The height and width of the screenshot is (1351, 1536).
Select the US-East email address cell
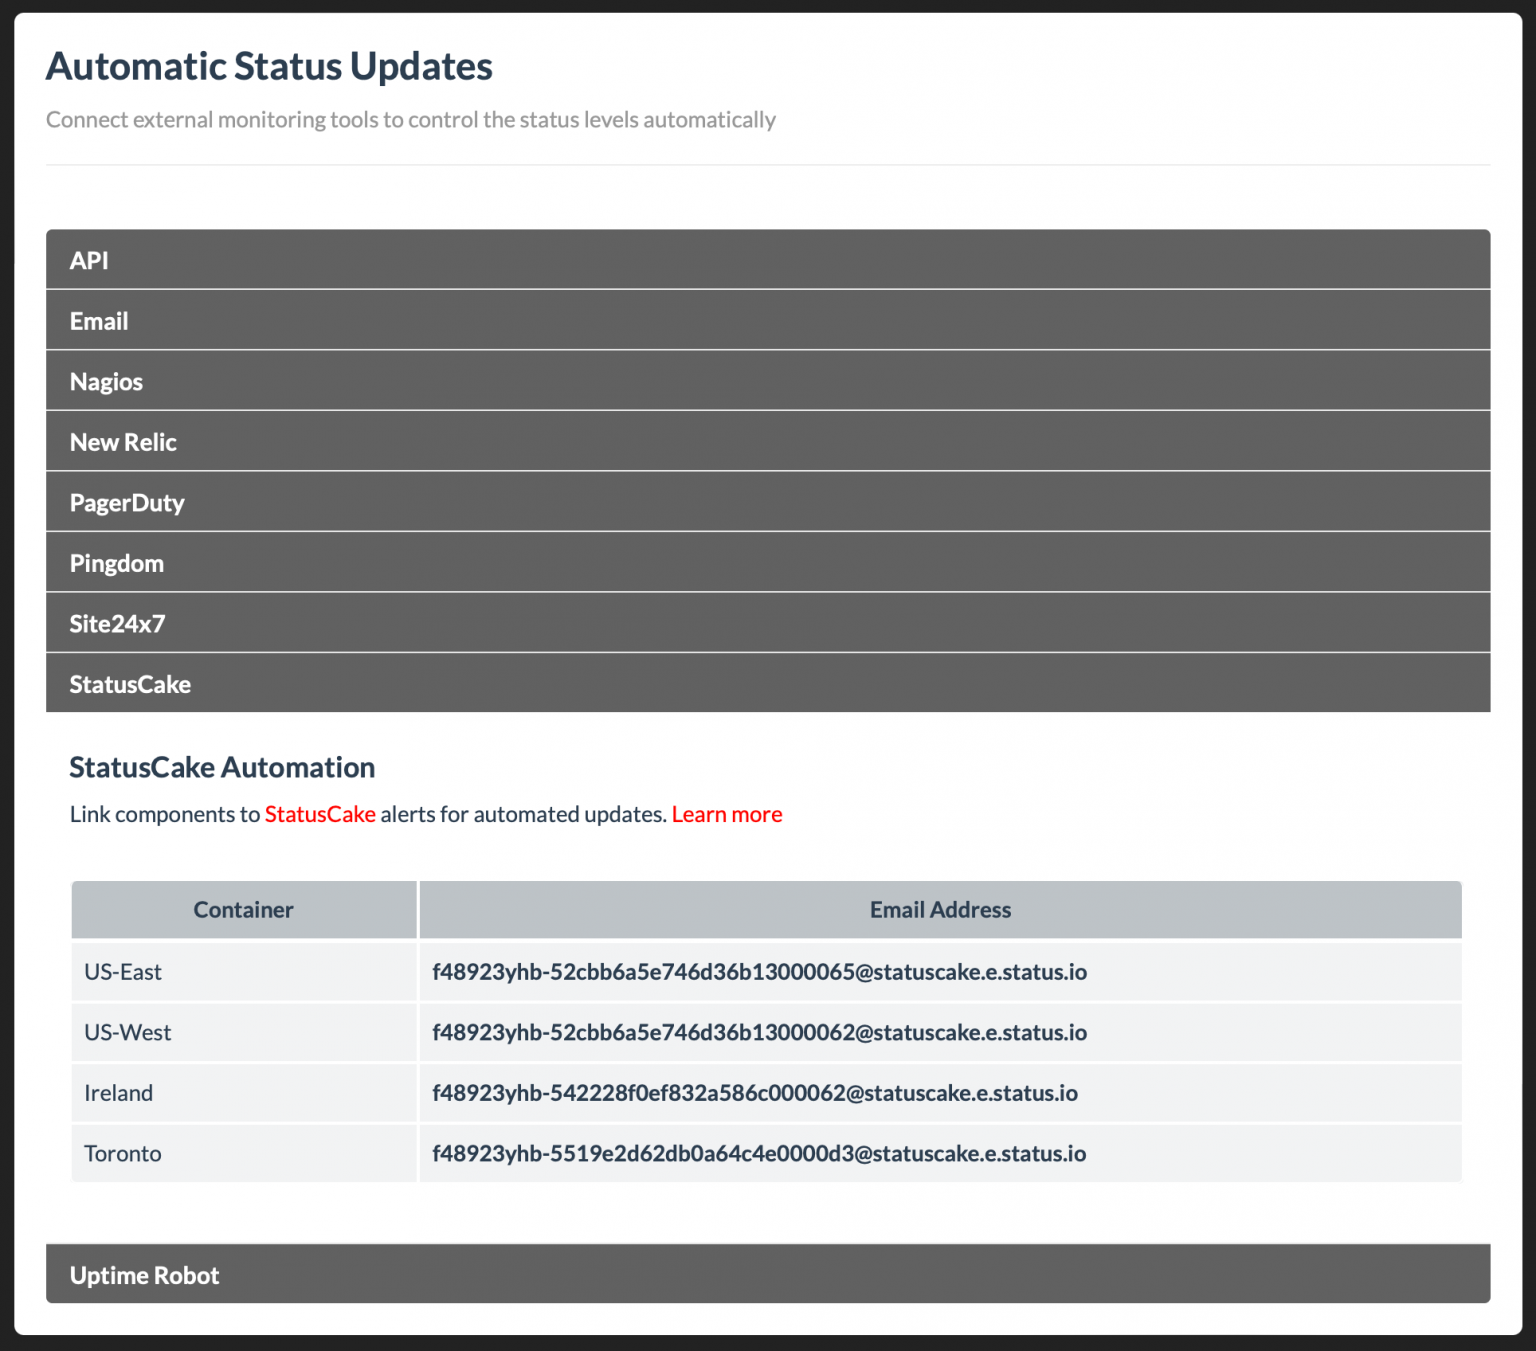[759, 971]
